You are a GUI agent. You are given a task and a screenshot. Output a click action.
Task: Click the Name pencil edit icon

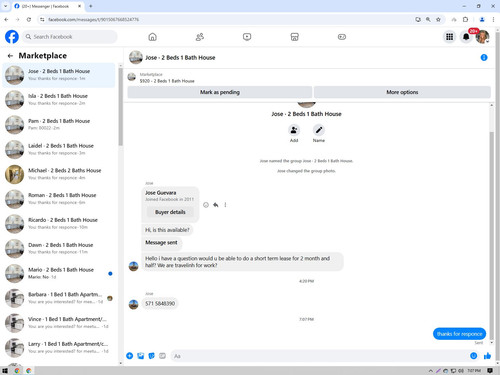(319, 130)
